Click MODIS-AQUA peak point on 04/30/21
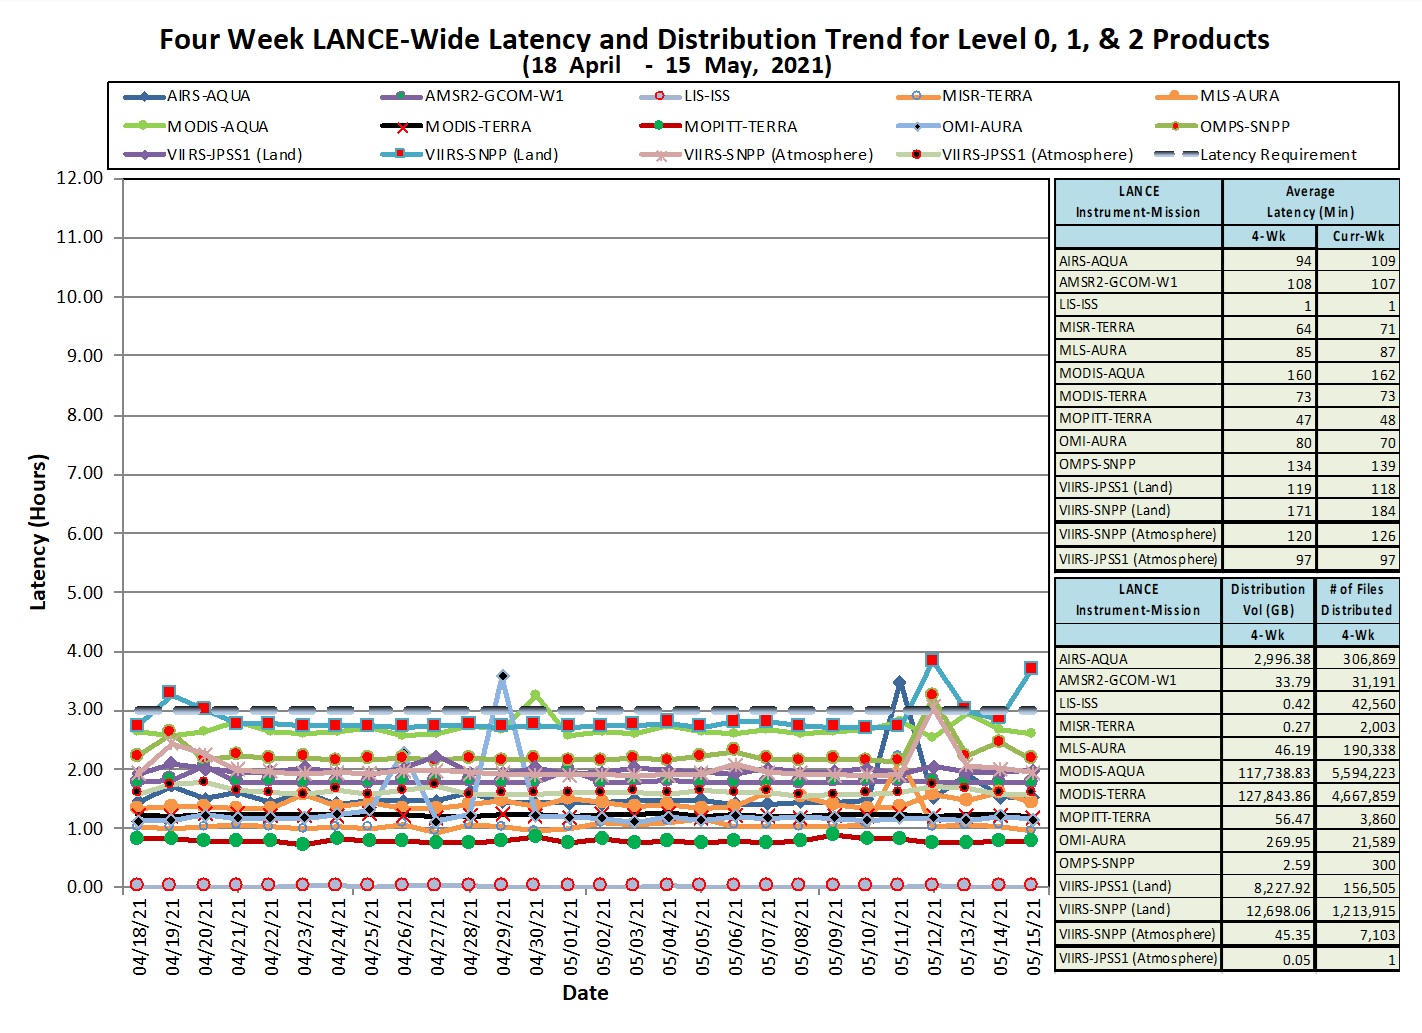This screenshot has height=1033, width=1422. pyautogui.click(x=535, y=695)
